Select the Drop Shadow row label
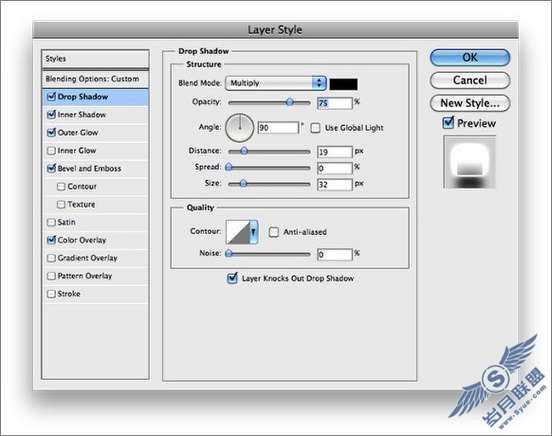The width and height of the screenshot is (552, 436). [x=83, y=97]
